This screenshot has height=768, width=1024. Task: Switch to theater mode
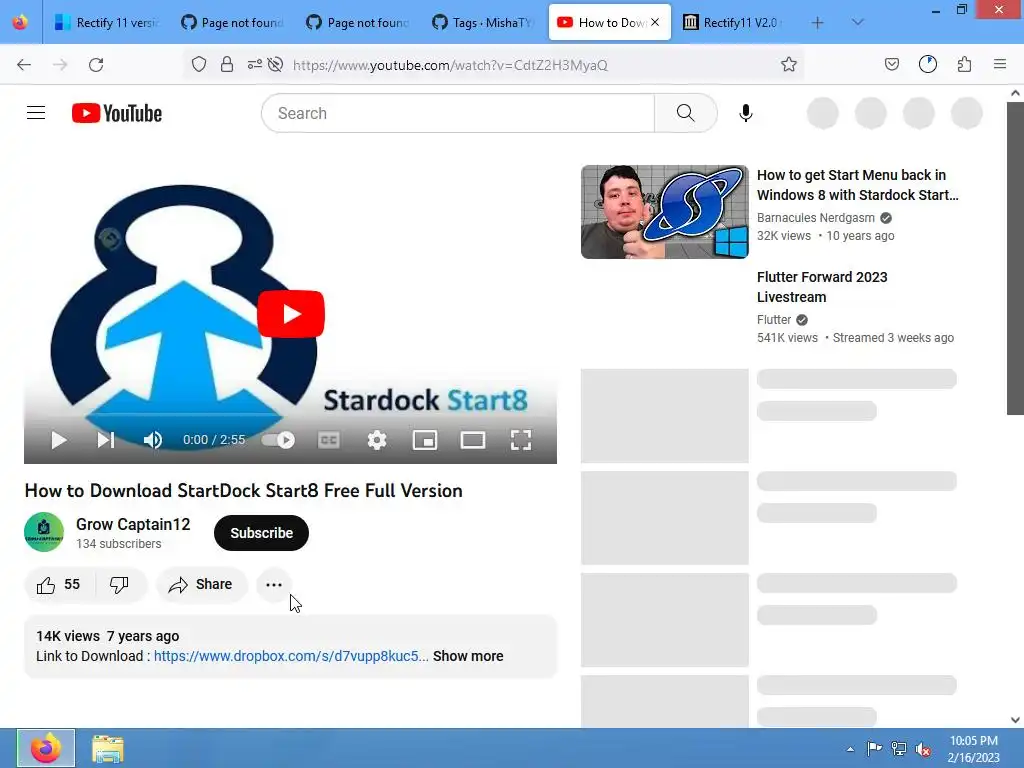[x=473, y=440]
